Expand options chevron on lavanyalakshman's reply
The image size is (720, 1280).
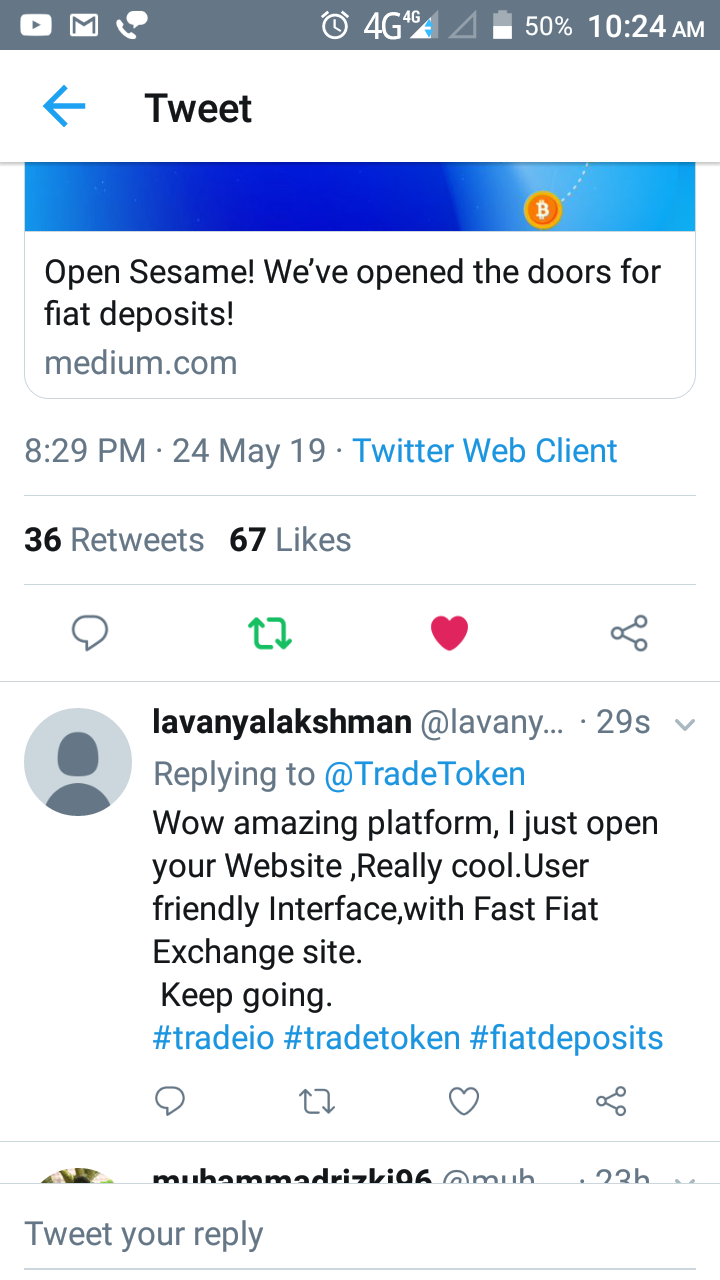pos(685,724)
